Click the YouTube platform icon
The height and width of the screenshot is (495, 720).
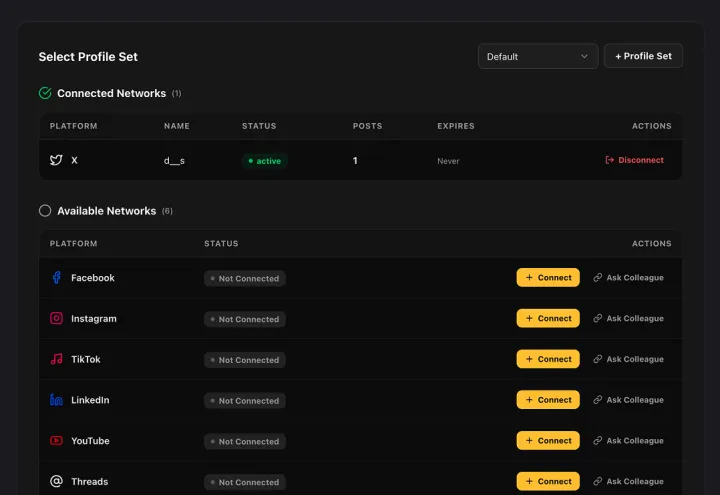(x=56, y=440)
